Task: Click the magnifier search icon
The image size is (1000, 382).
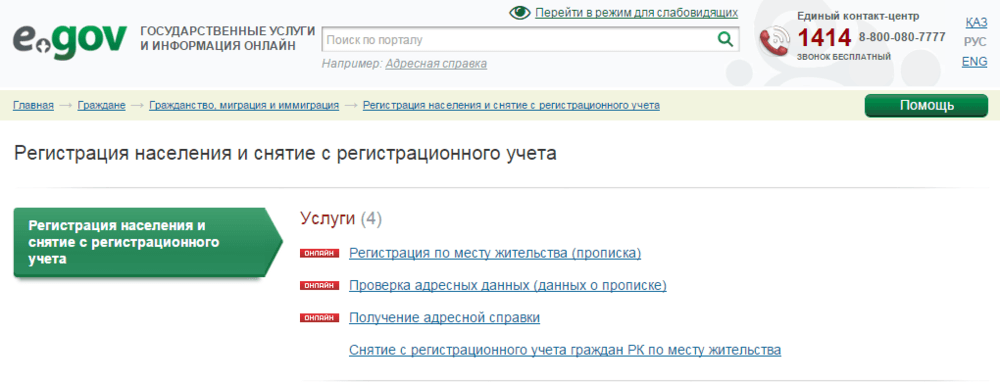Action: (725, 40)
